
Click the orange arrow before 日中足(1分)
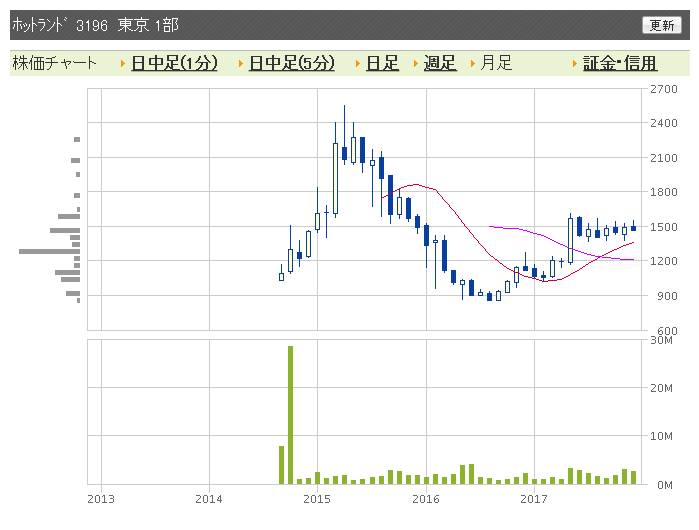[123, 64]
